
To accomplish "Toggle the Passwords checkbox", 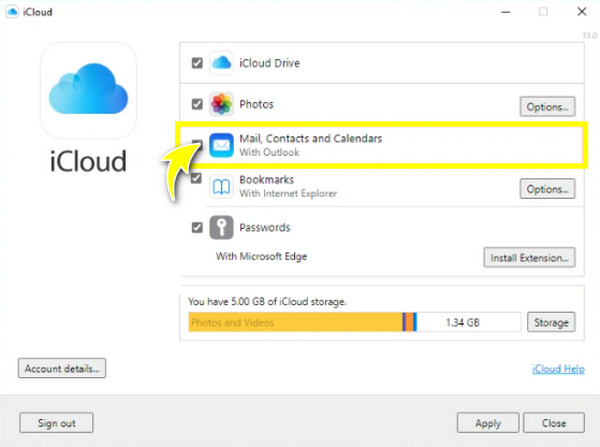I will 197,228.
